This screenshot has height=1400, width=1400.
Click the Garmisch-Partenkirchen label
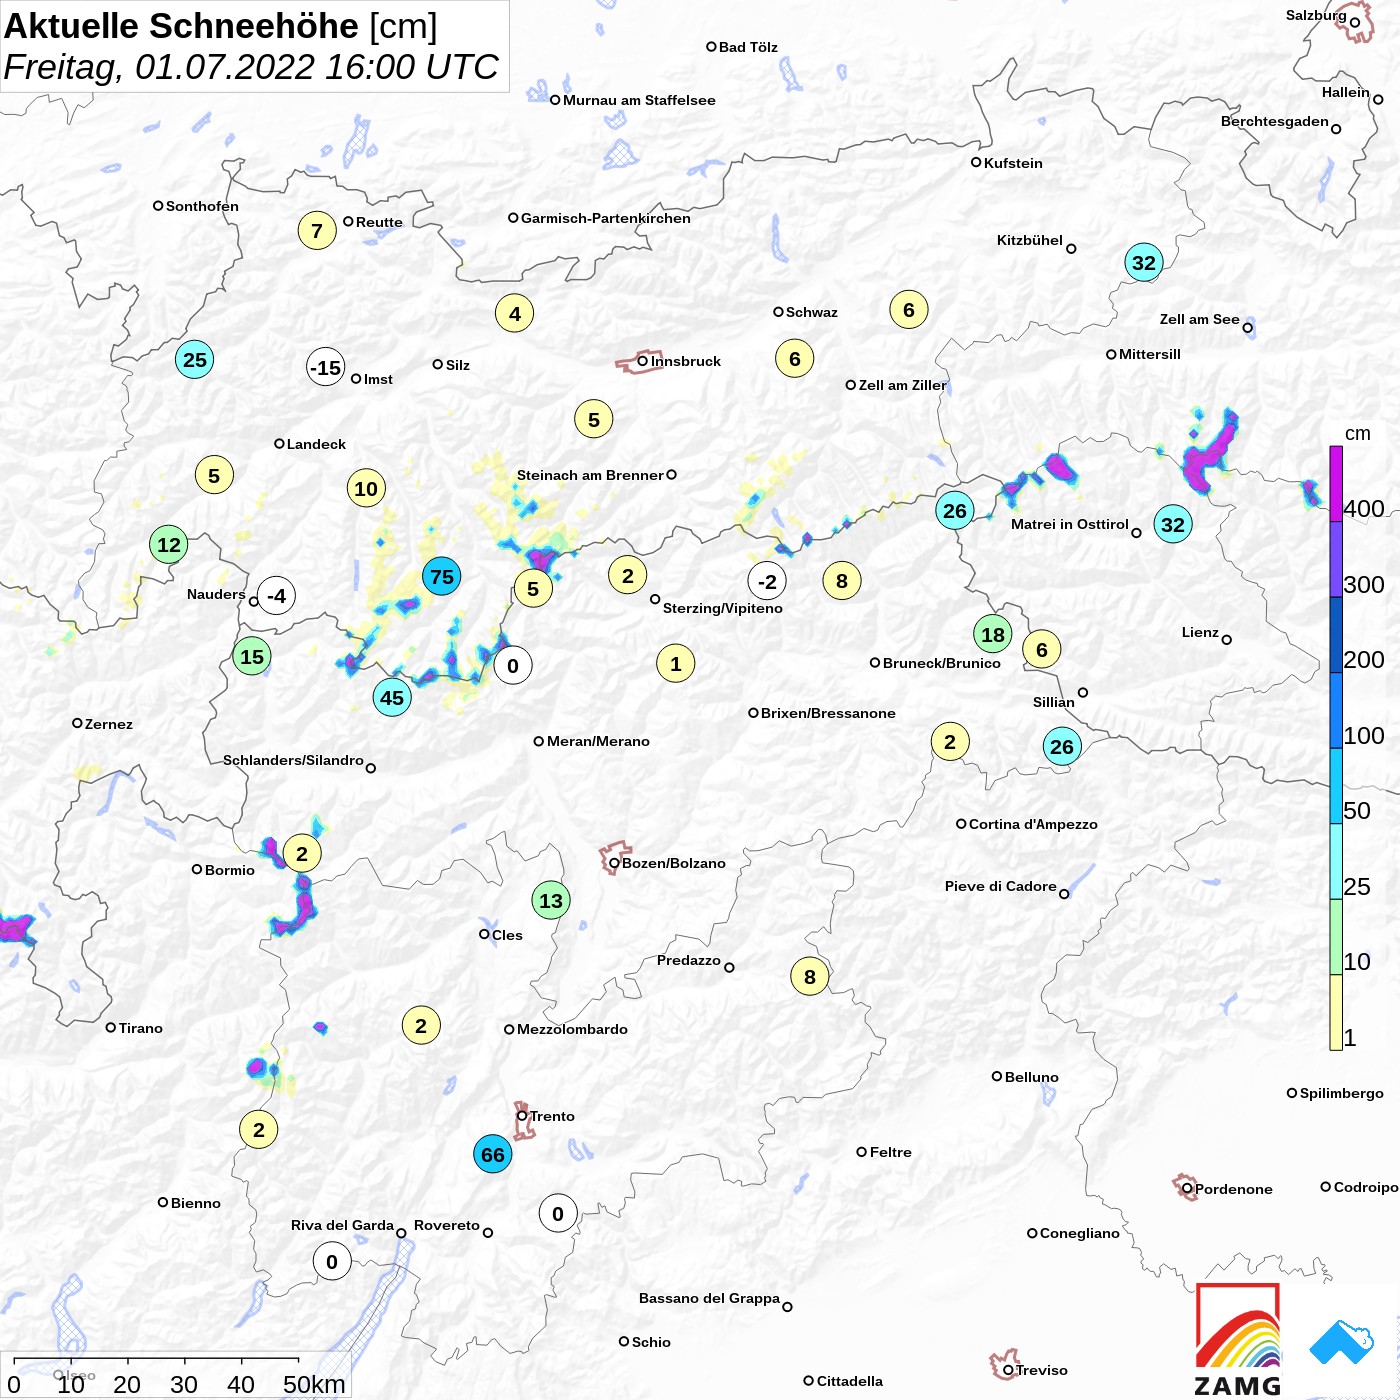click(606, 218)
